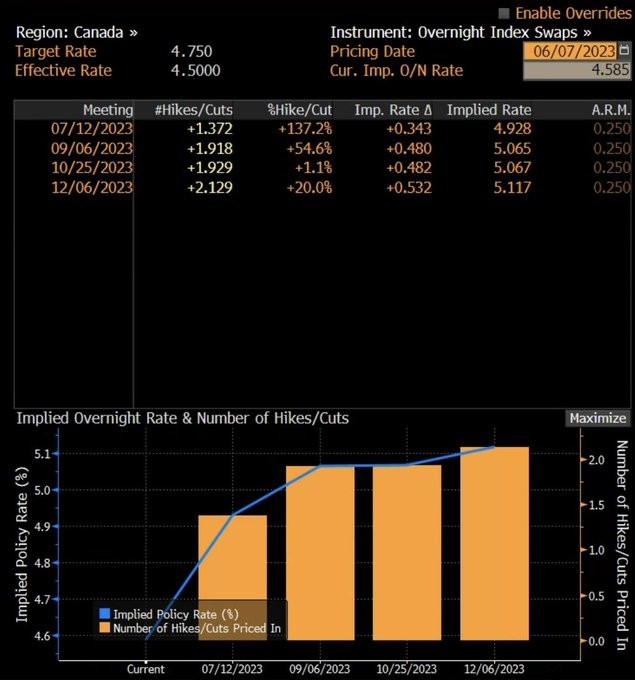Click the 12/06/2023 x-axis label
The image size is (635, 680).
coord(494,669)
